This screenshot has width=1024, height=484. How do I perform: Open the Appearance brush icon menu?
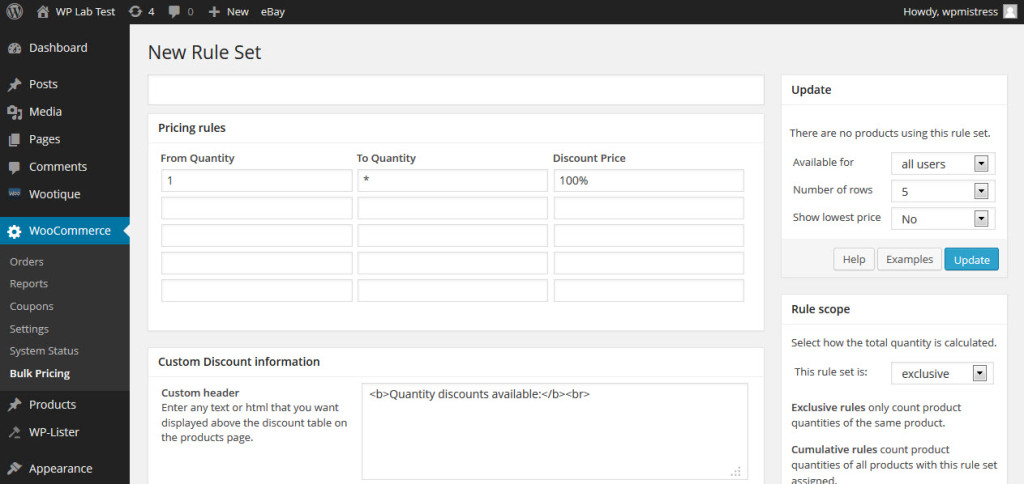point(14,469)
